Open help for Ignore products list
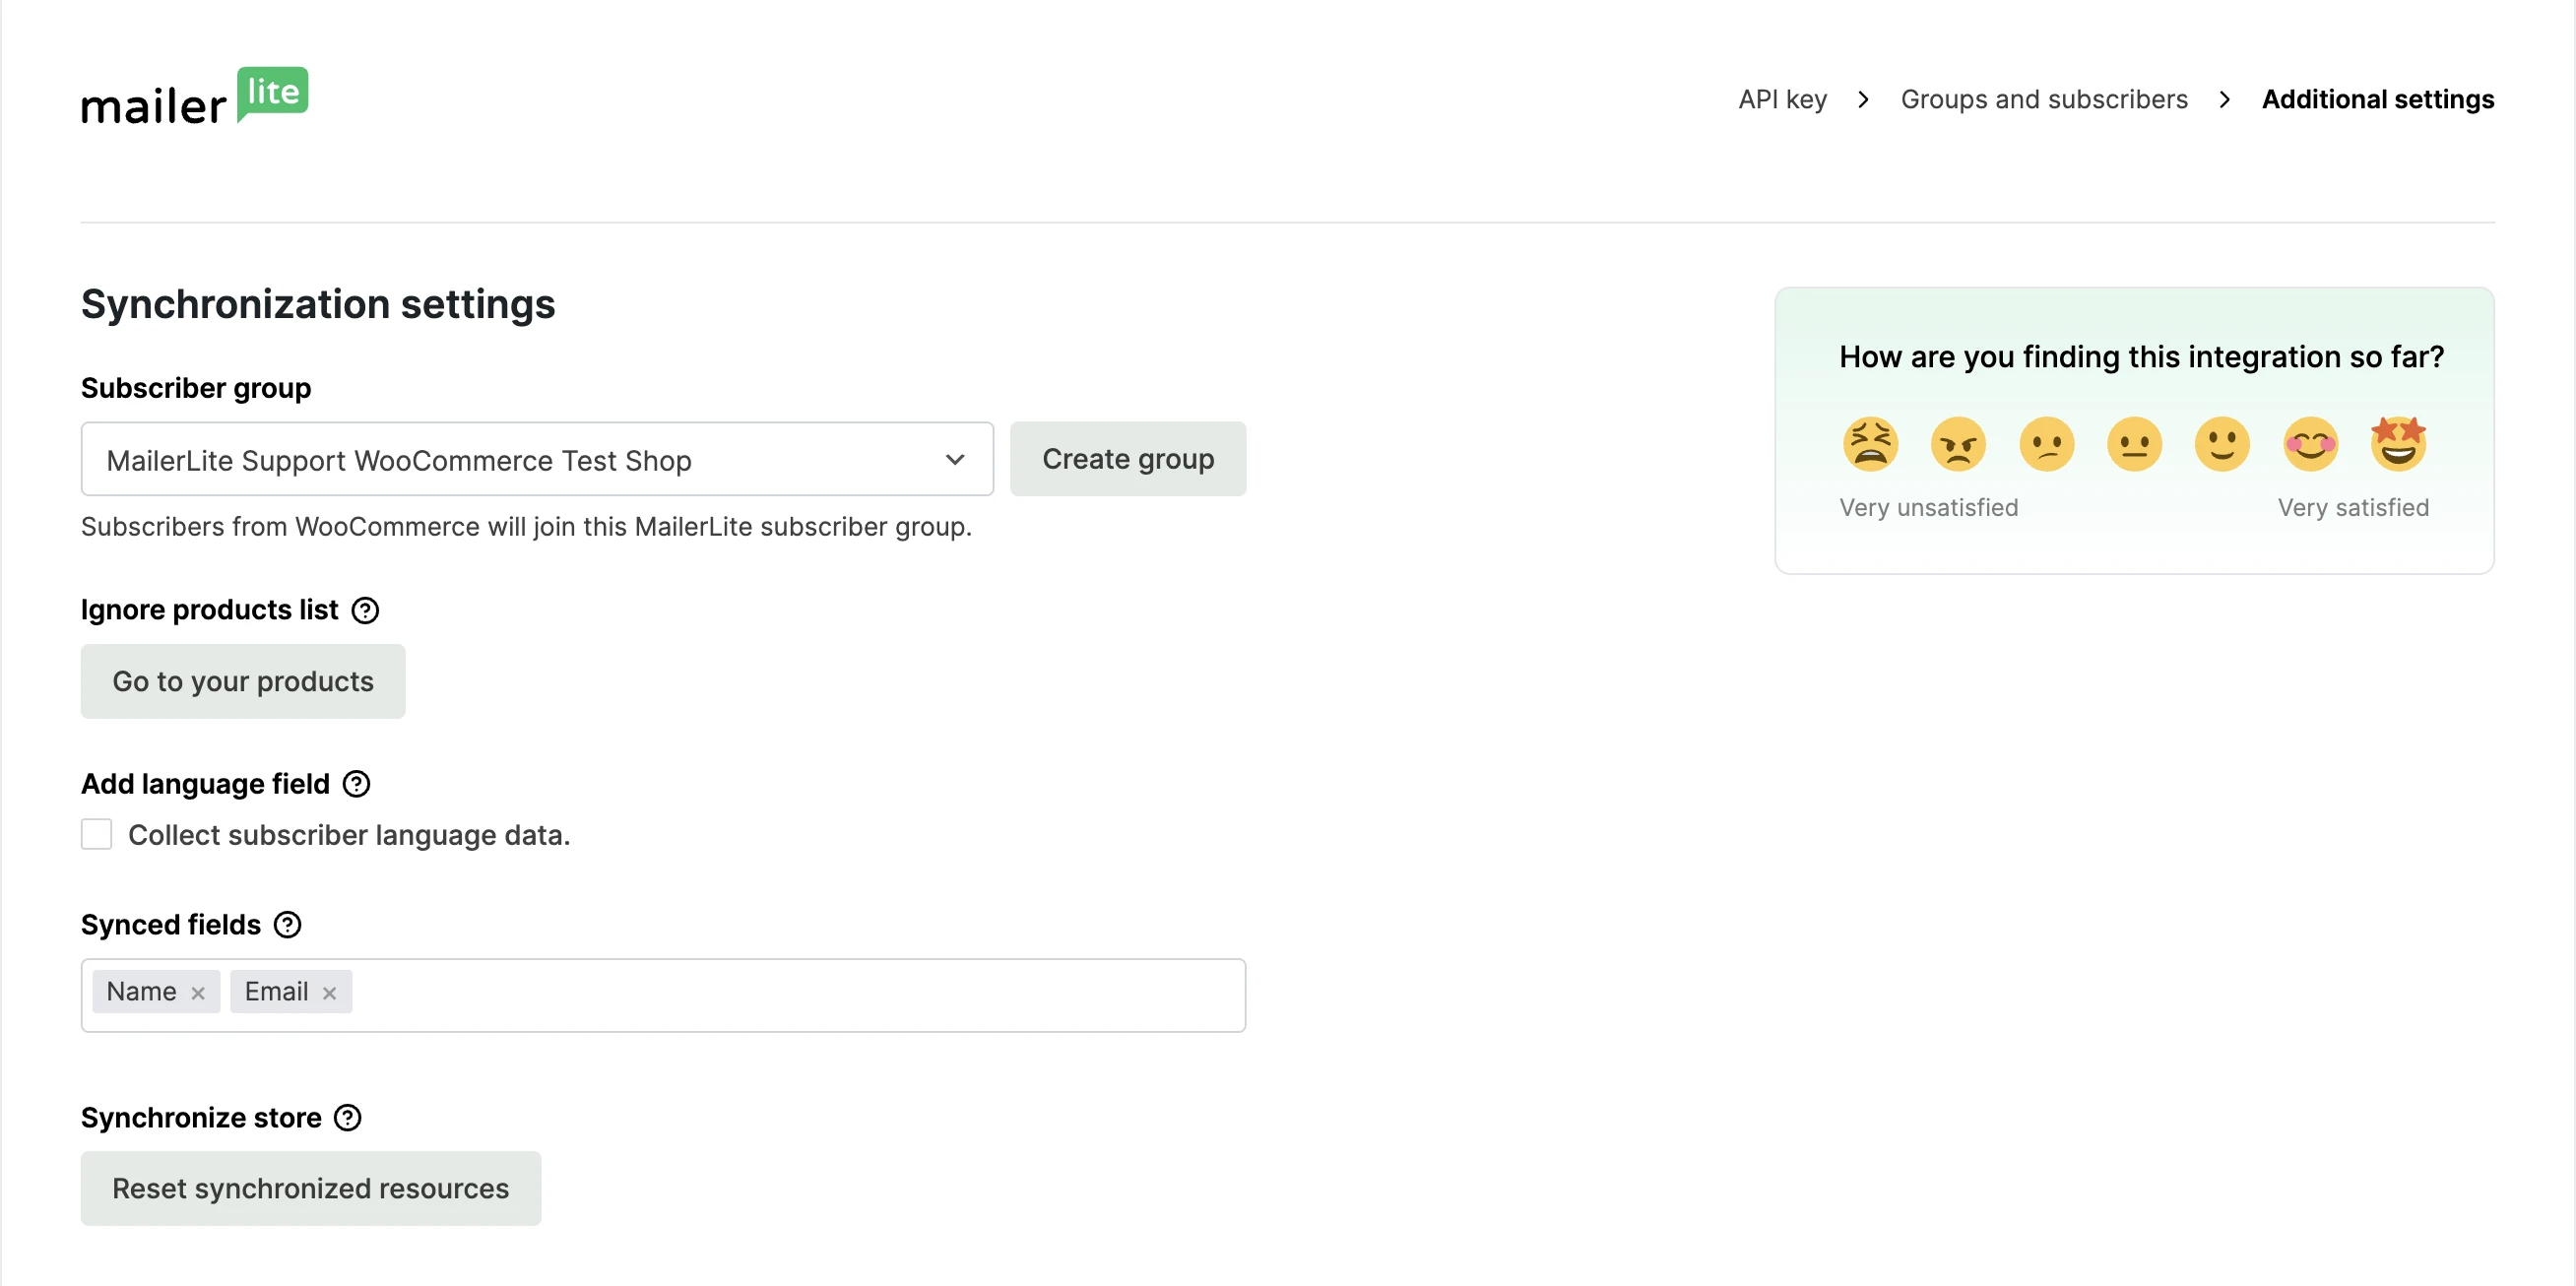Viewport: 2576px width, 1286px height. pyautogui.click(x=365, y=610)
